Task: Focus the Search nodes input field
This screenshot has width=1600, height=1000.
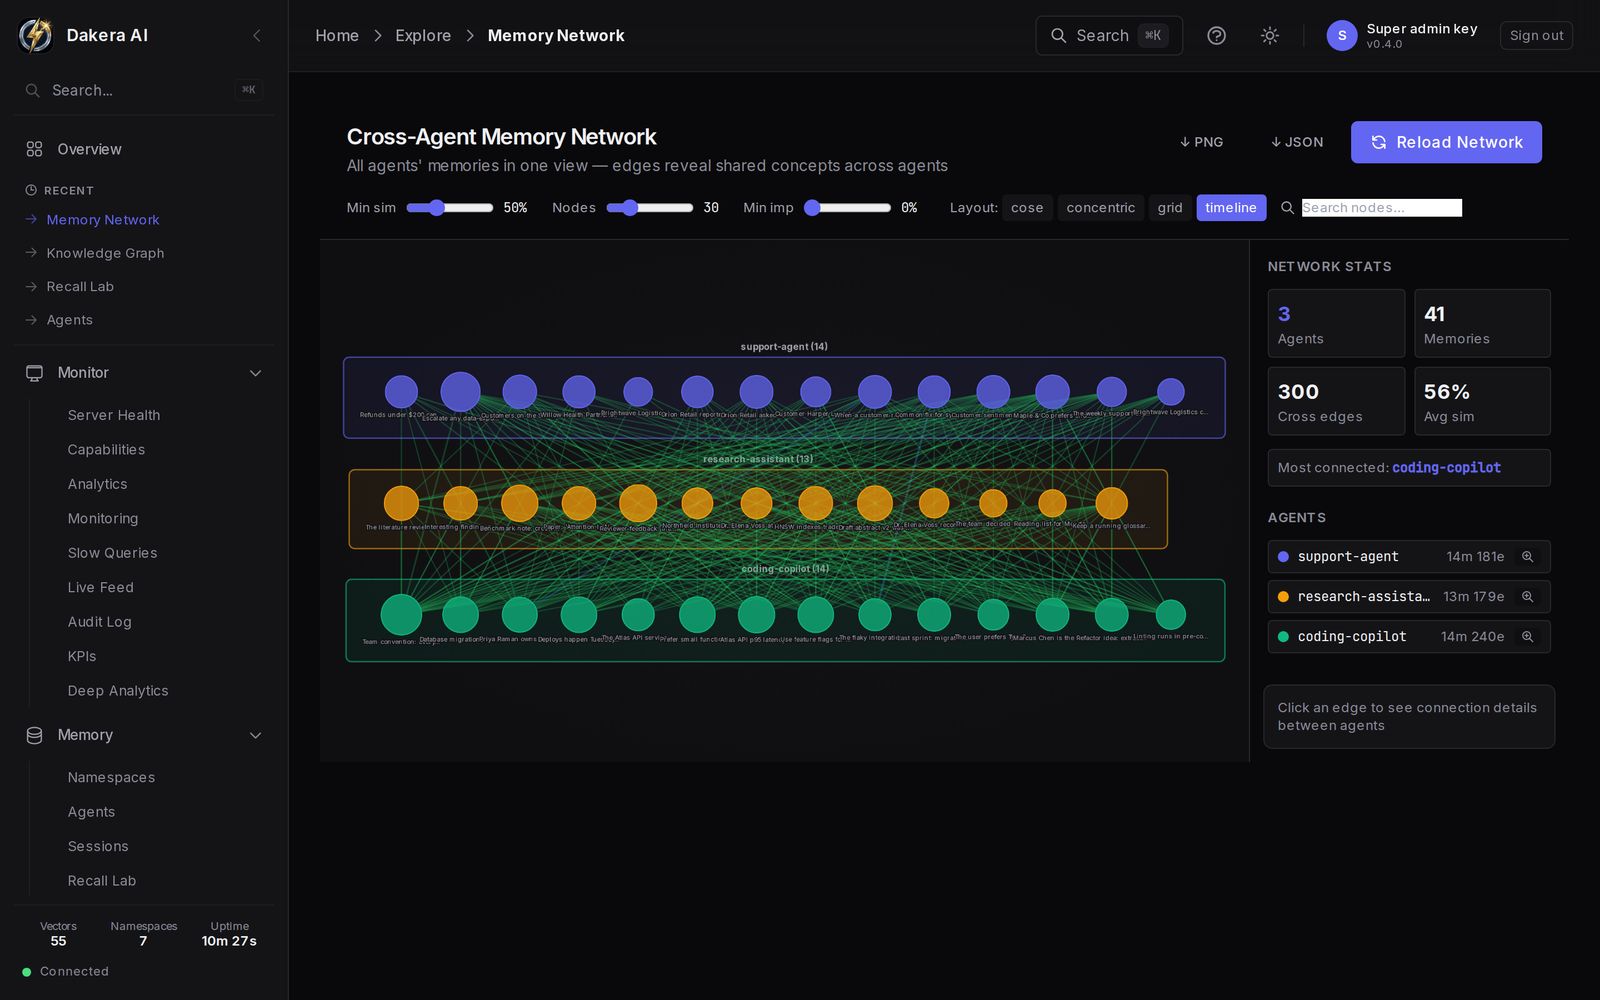Action: [1381, 208]
